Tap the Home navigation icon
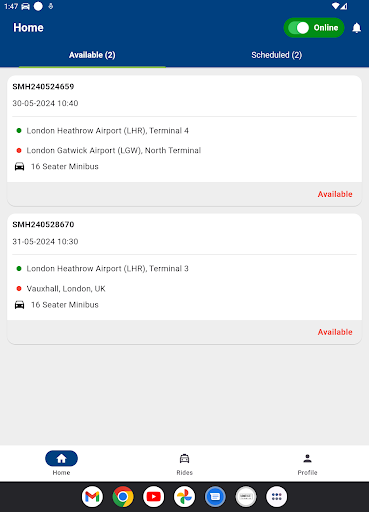 click(x=61, y=459)
